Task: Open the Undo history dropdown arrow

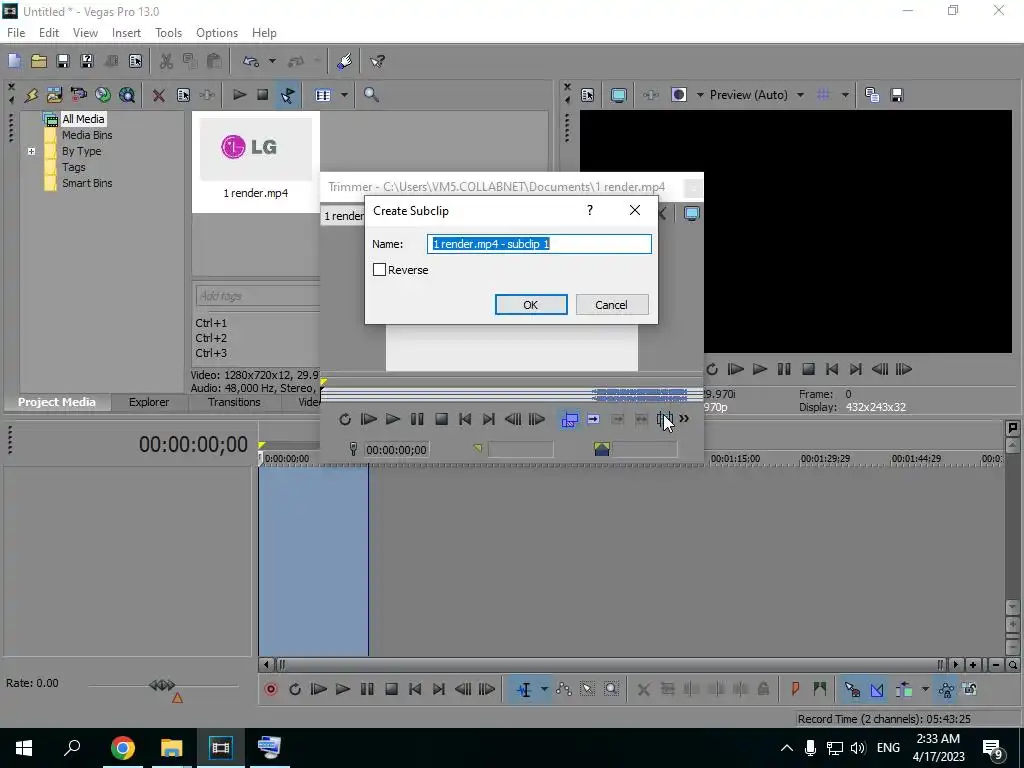Action: point(272,61)
